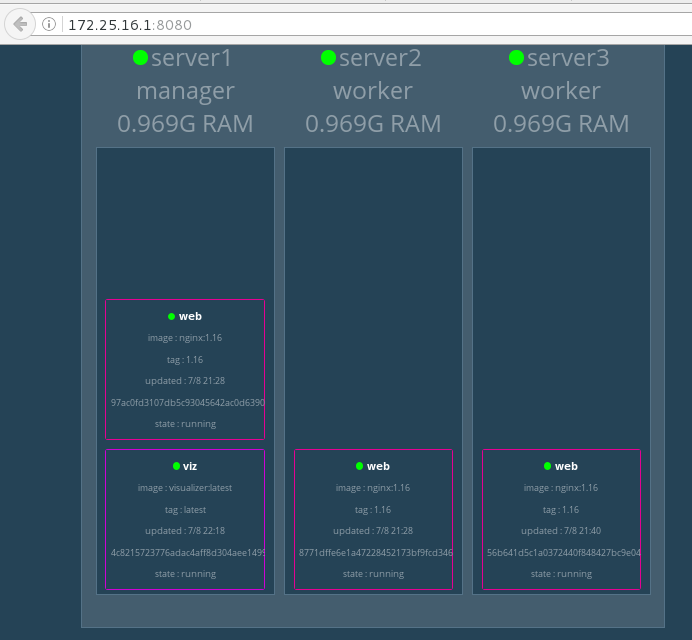
Task: Click the green status dot next to server1
Action: tap(140, 58)
